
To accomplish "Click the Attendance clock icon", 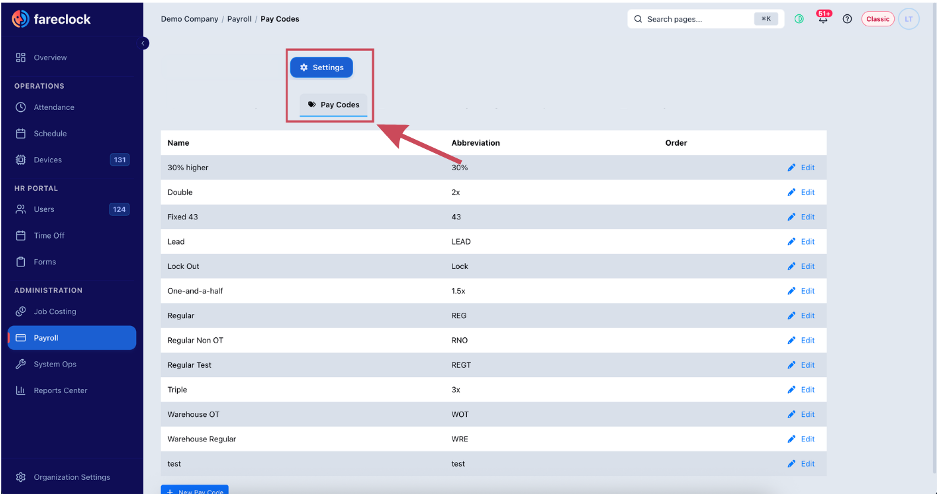I will (x=20, y=107).
